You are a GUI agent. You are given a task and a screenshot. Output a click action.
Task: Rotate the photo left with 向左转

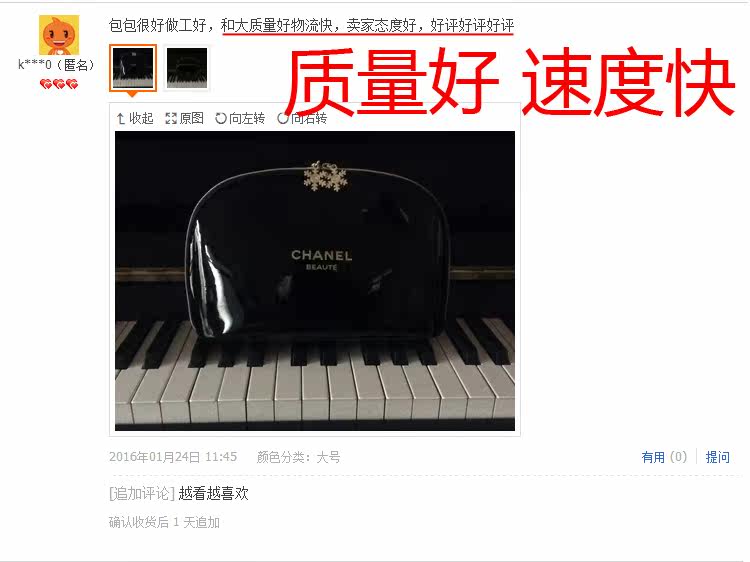click(240, 118)
